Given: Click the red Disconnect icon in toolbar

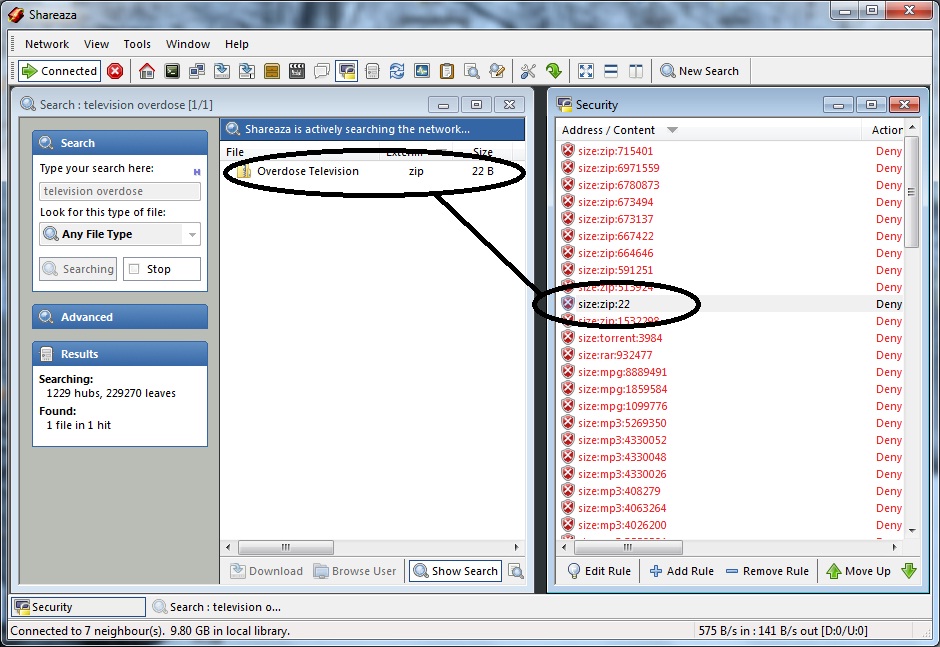Looking at the screenshot, I should pyautogui.click(x=115, y=71).
